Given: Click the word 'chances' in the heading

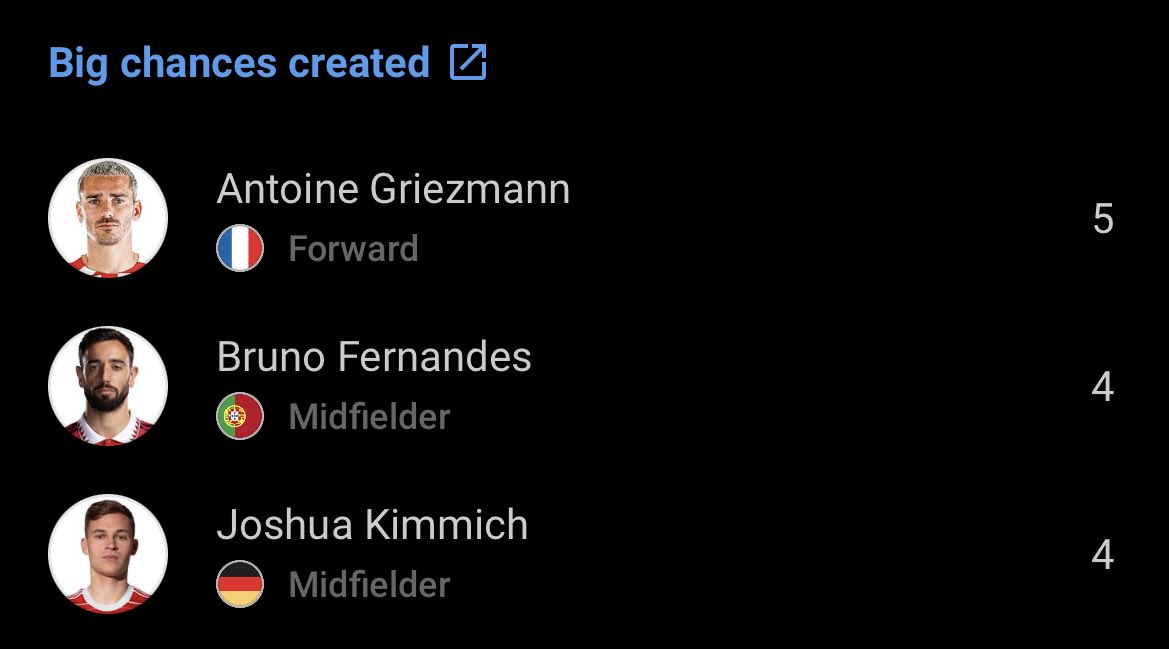Looking at the screenshot, I should (x=198, y=63).
